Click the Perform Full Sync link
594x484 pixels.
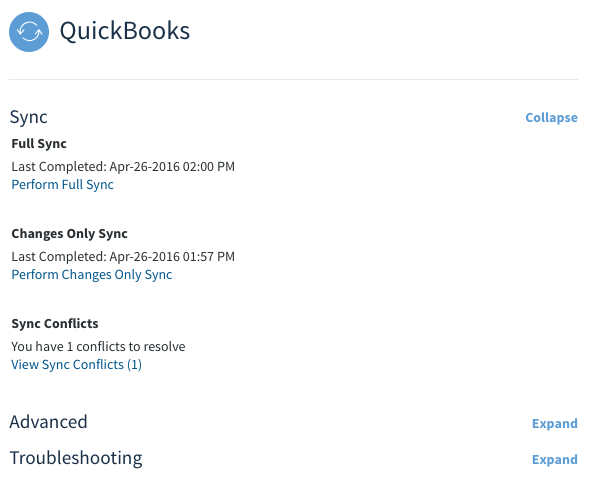point(63,184)
